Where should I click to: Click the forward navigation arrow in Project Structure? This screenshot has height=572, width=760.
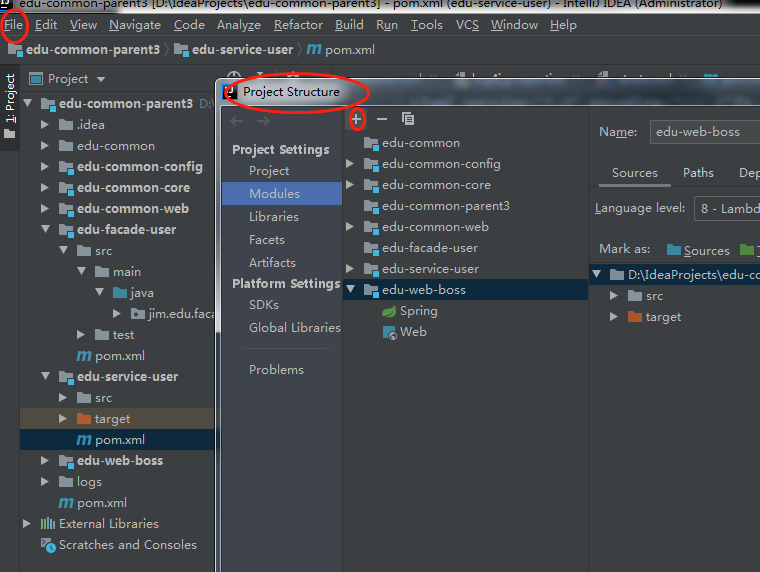point(263,121)
